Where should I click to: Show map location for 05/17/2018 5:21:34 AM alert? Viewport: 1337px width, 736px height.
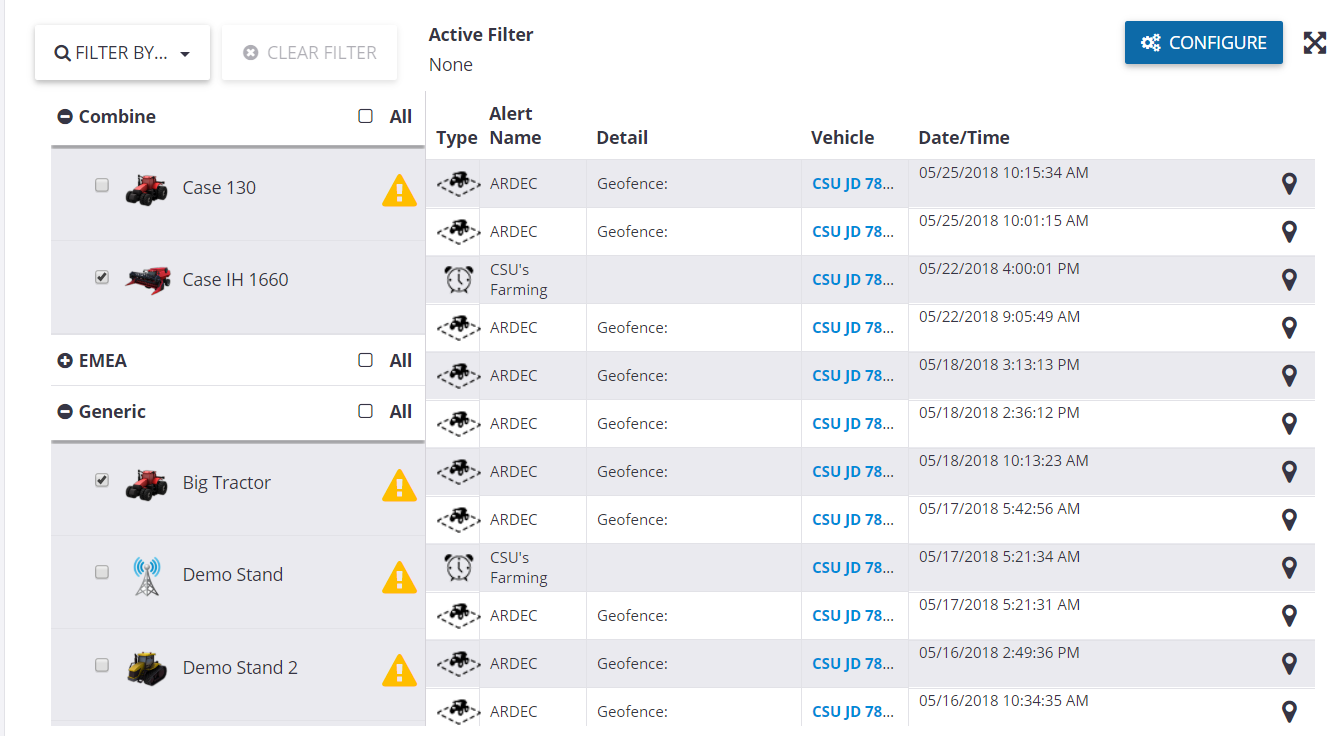pyautogui.click(x=1289, y=568)
